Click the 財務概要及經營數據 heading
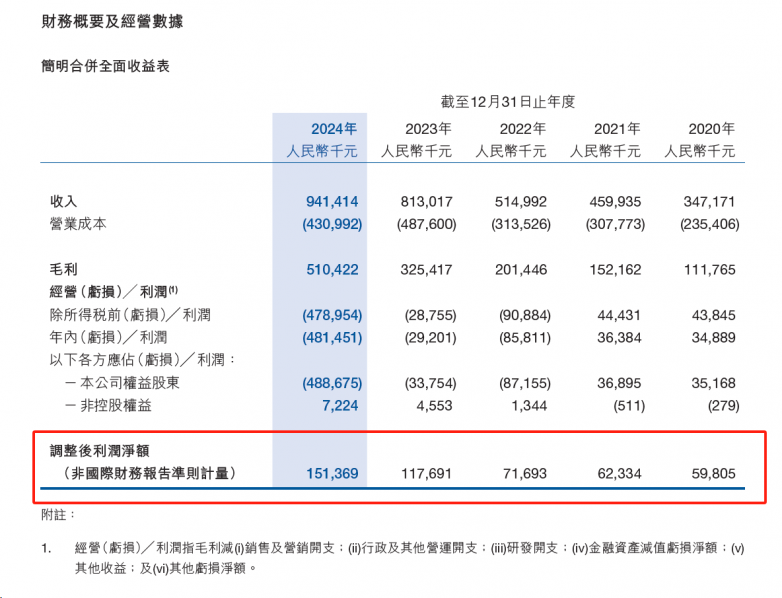 (112, 21)
